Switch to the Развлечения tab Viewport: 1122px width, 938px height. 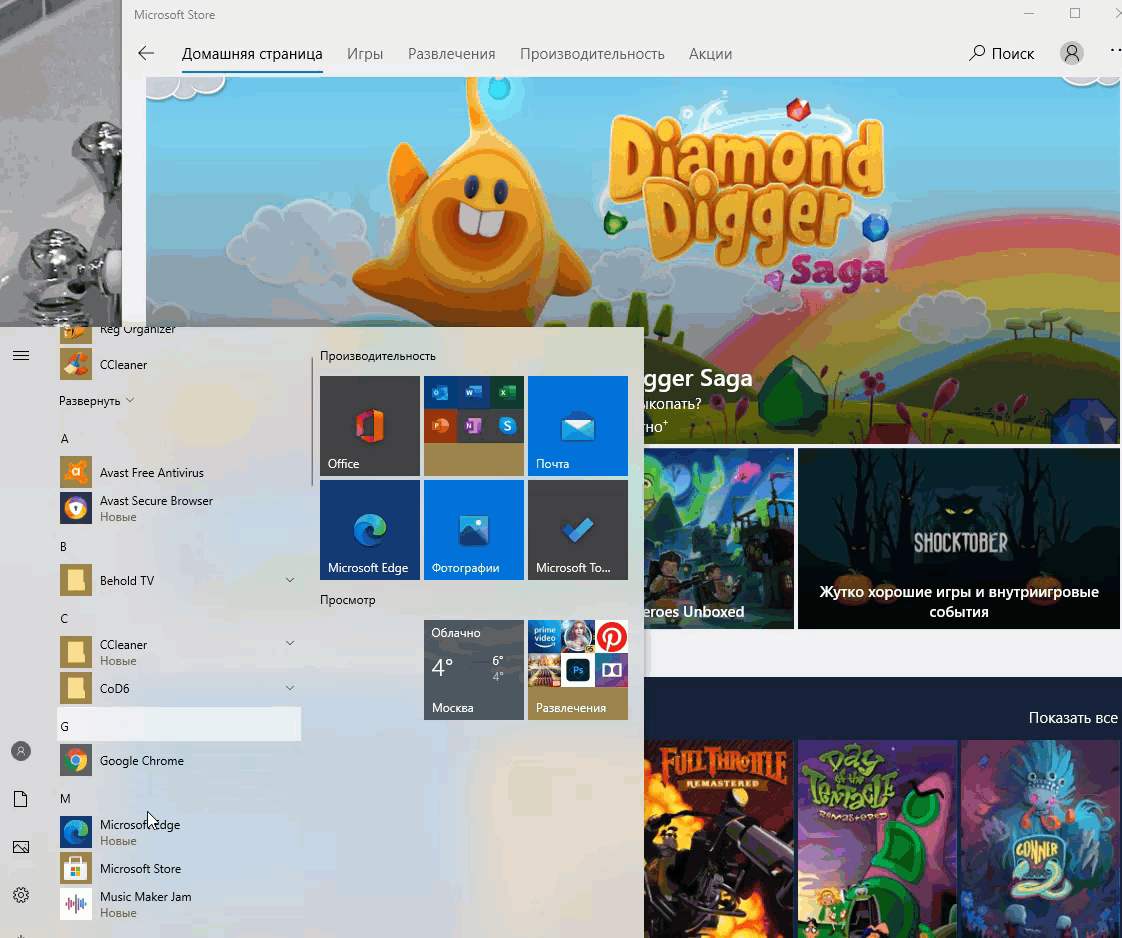(x=452, y=54)
